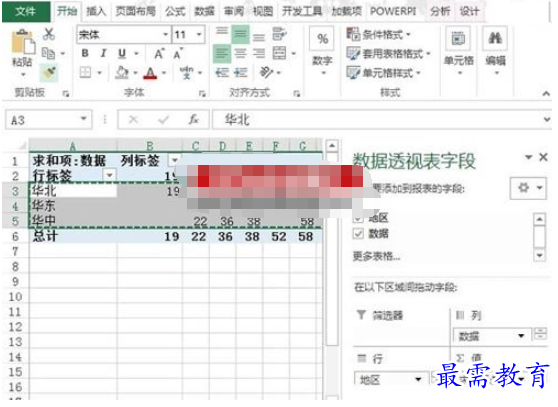558x407 pixels.
Task: Apply middle vertical alignment
Action: pyautogui.click(x=240, y=34)
